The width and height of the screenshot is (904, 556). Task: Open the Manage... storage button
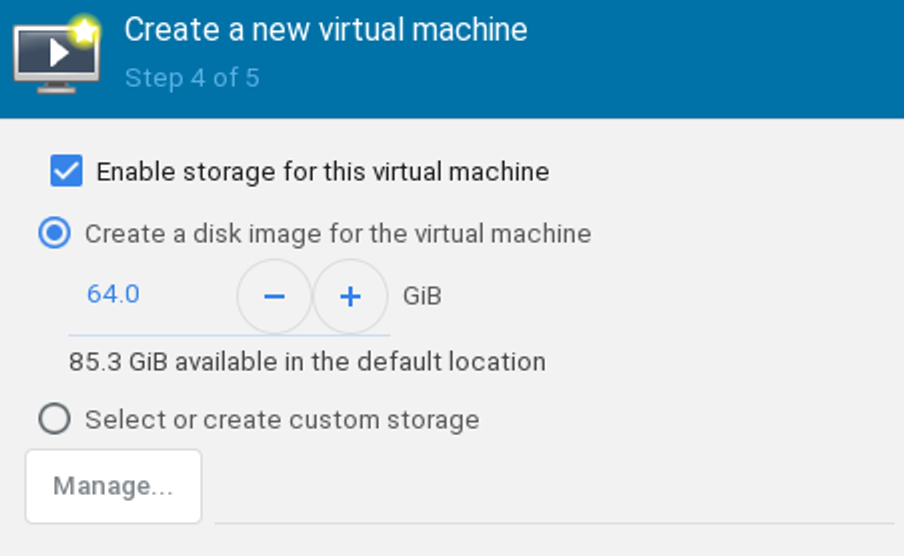click(x=114, y=486)
